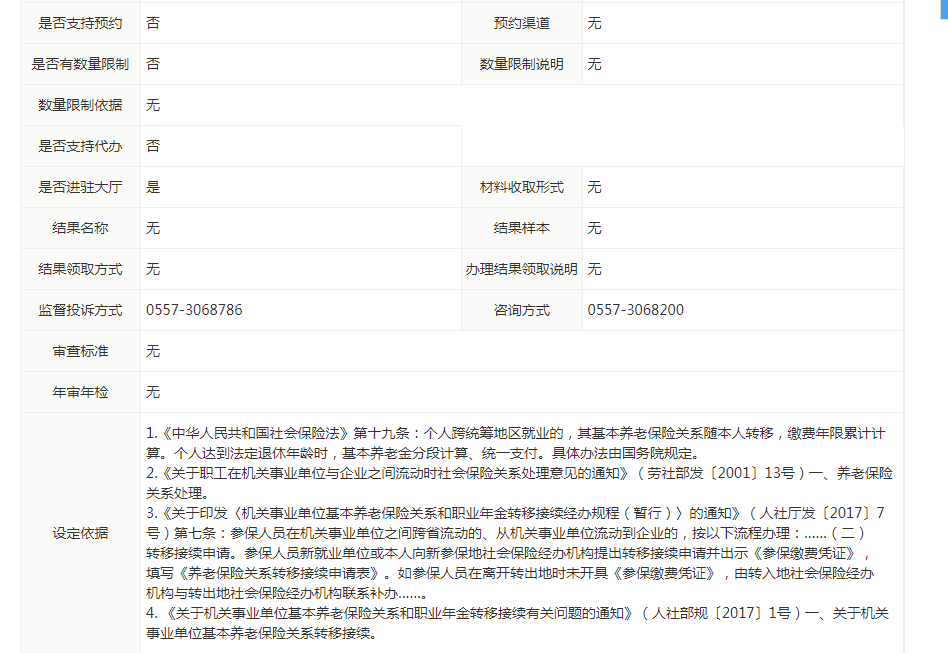
Task: Click the 设定依据 label cell
Action: pyautogui.click(x=80, y=533)
